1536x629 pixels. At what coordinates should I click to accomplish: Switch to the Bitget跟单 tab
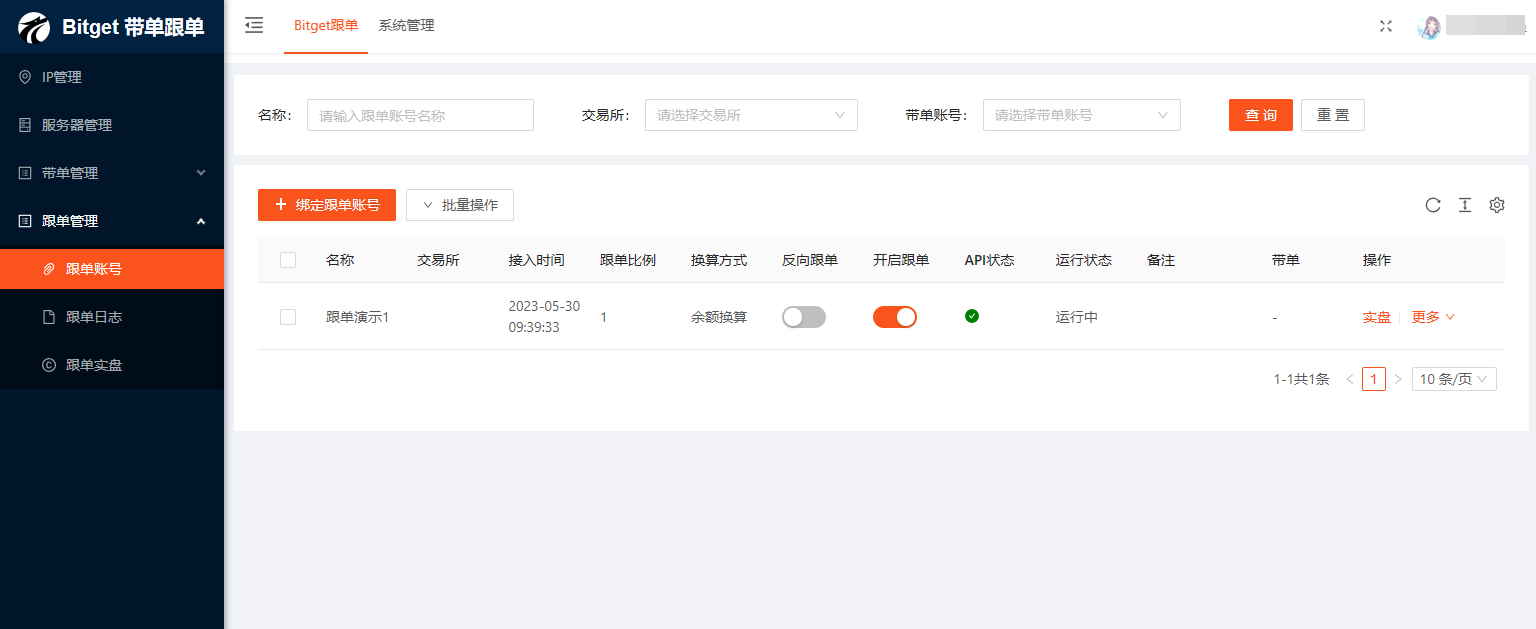[326, 26]
